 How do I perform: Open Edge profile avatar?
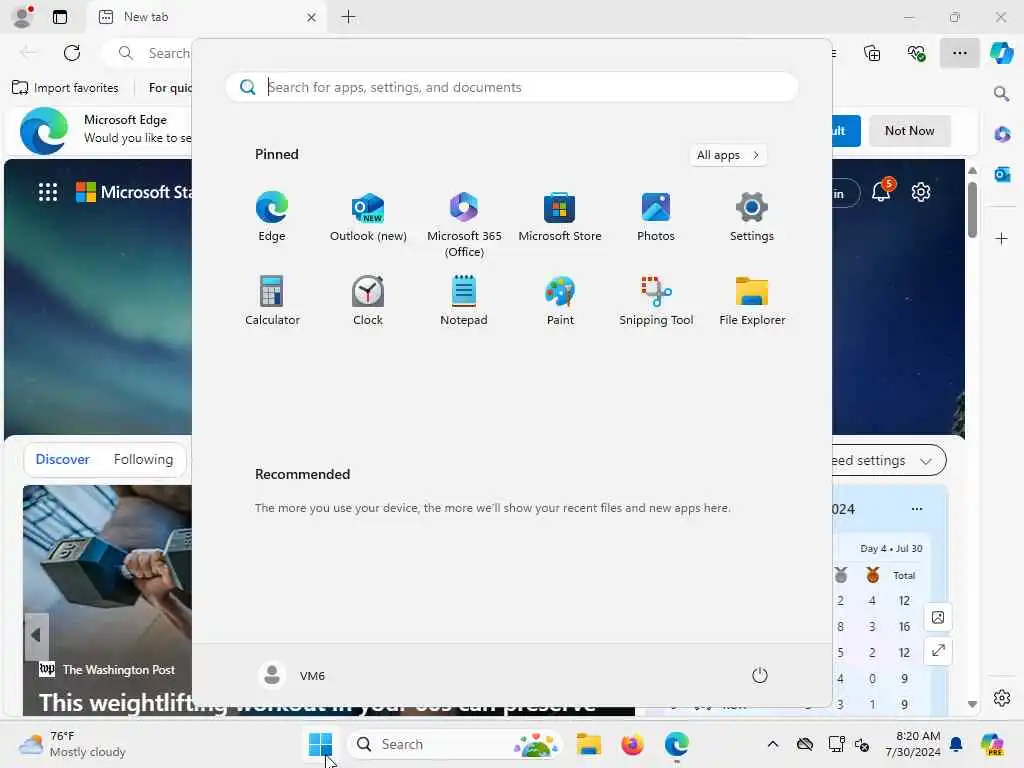tap(23, 16)
